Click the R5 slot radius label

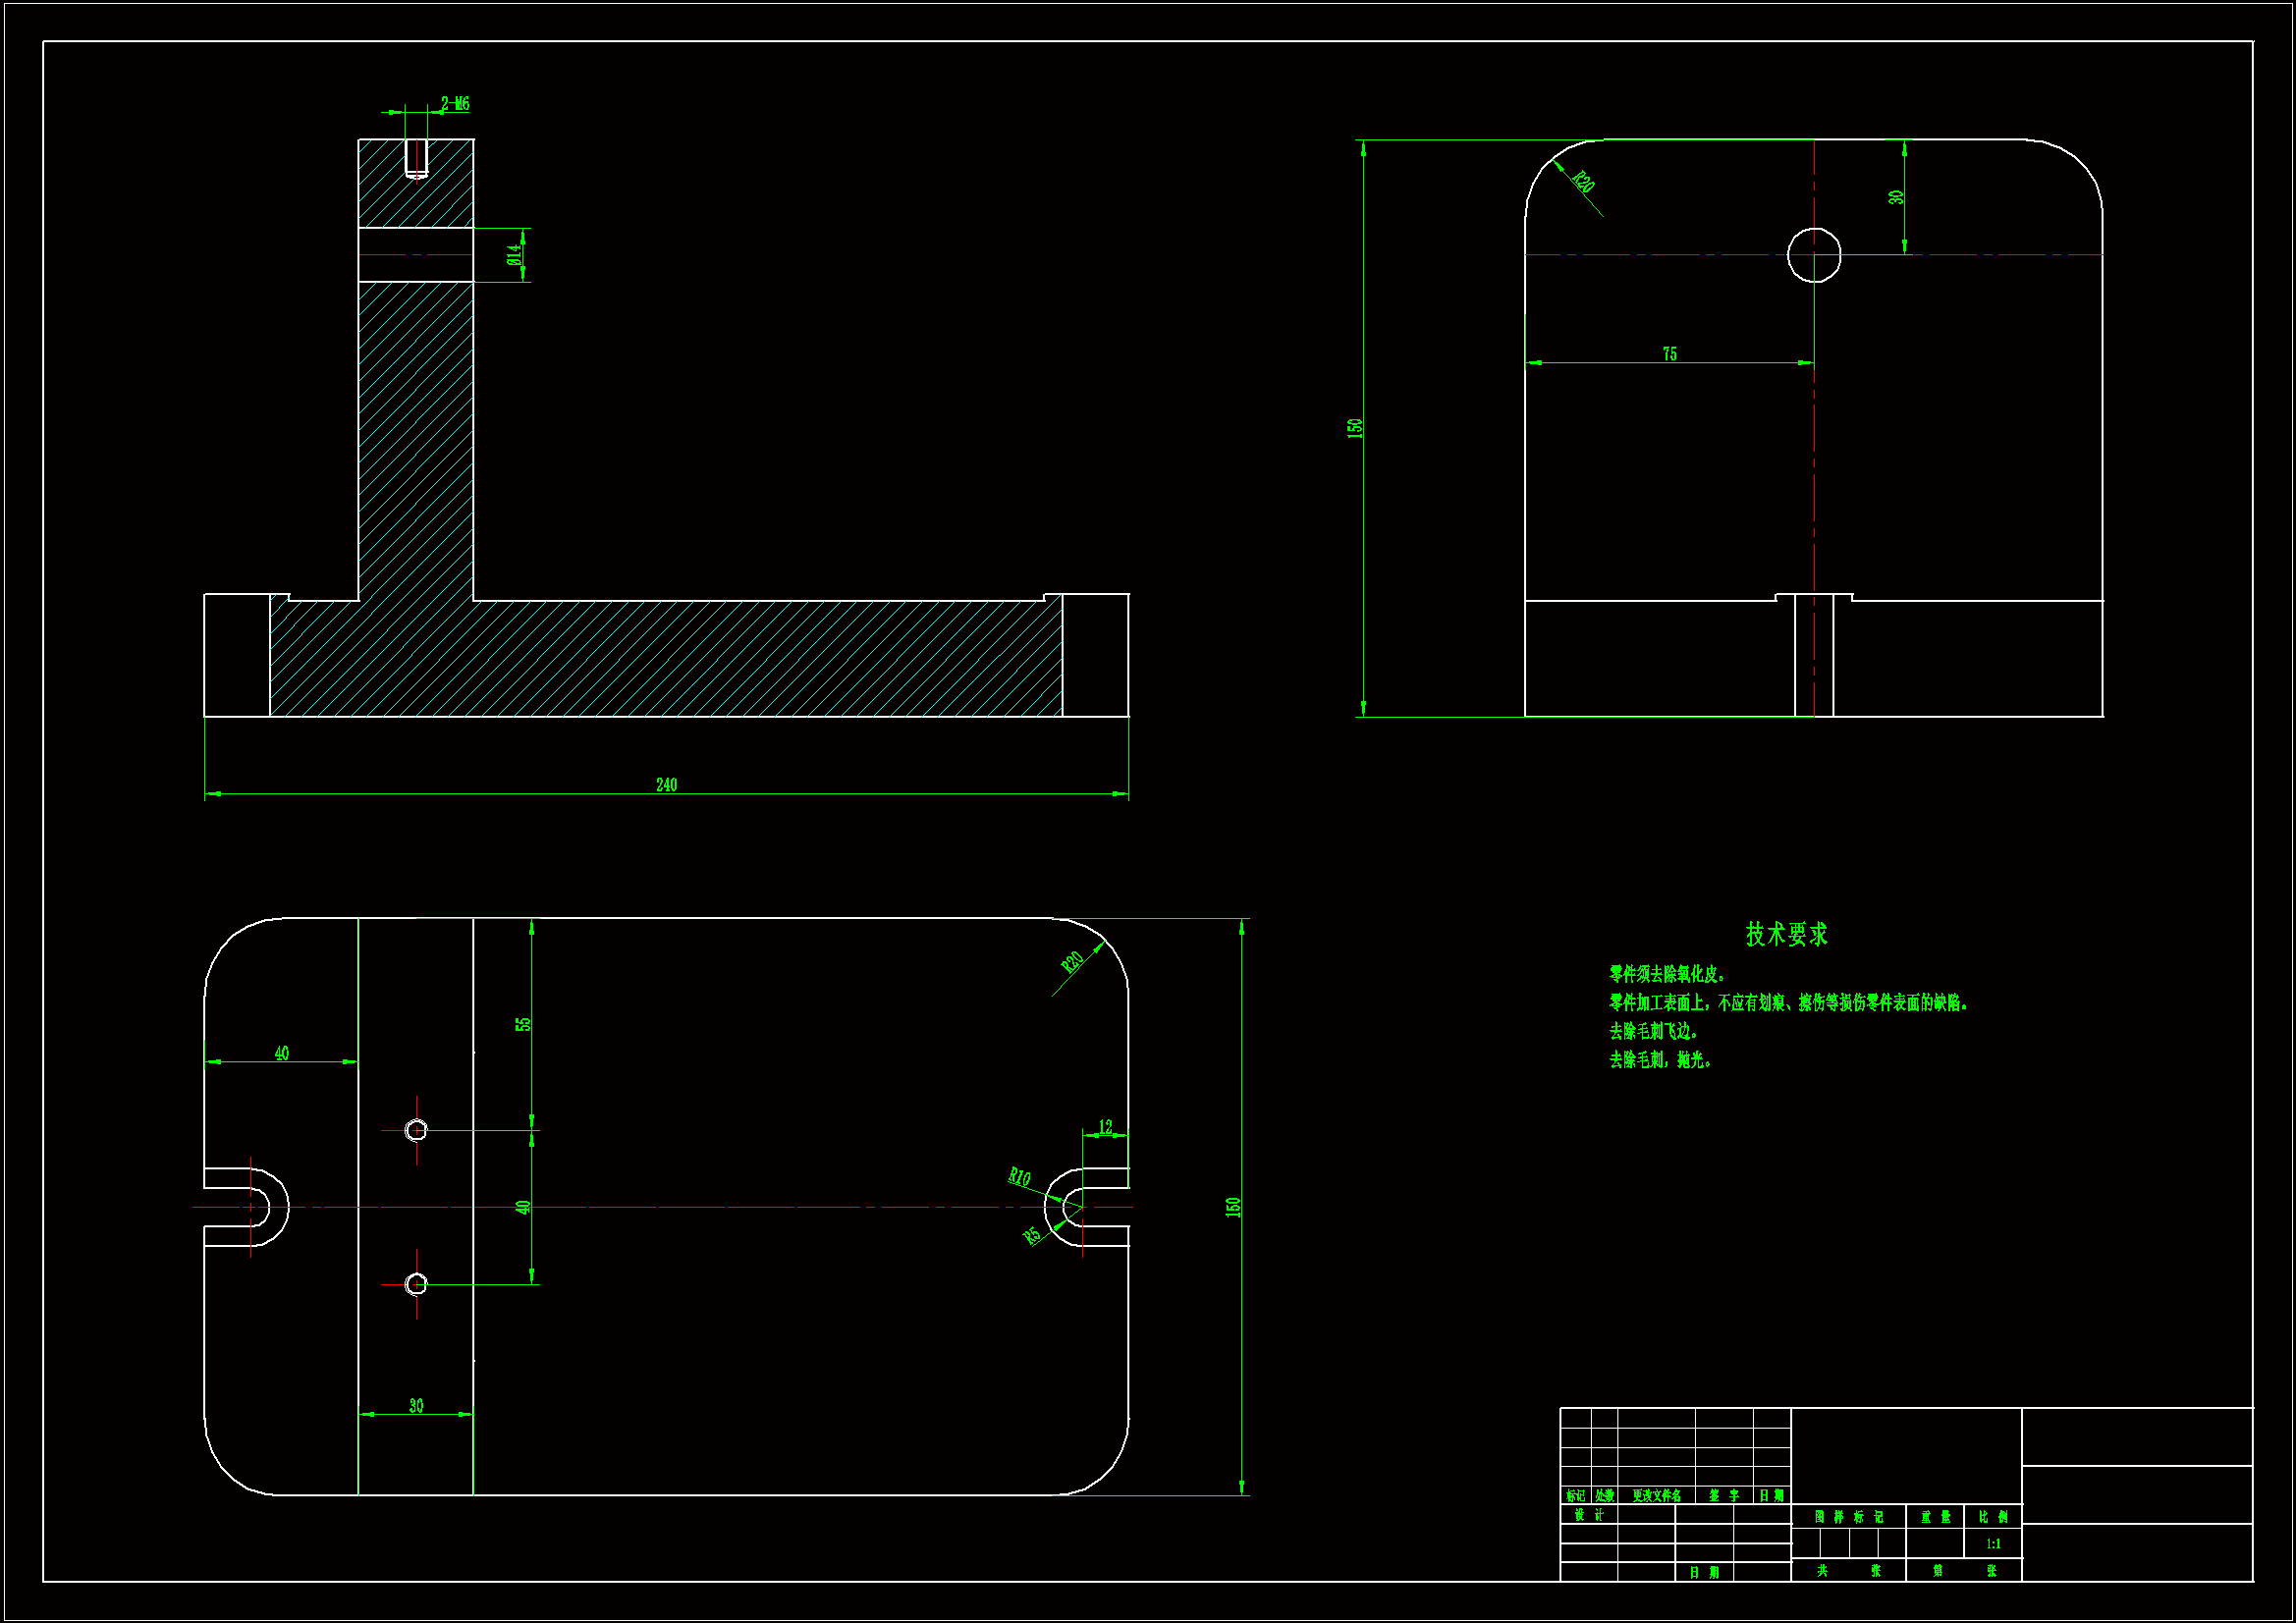coord(1032,1236)
